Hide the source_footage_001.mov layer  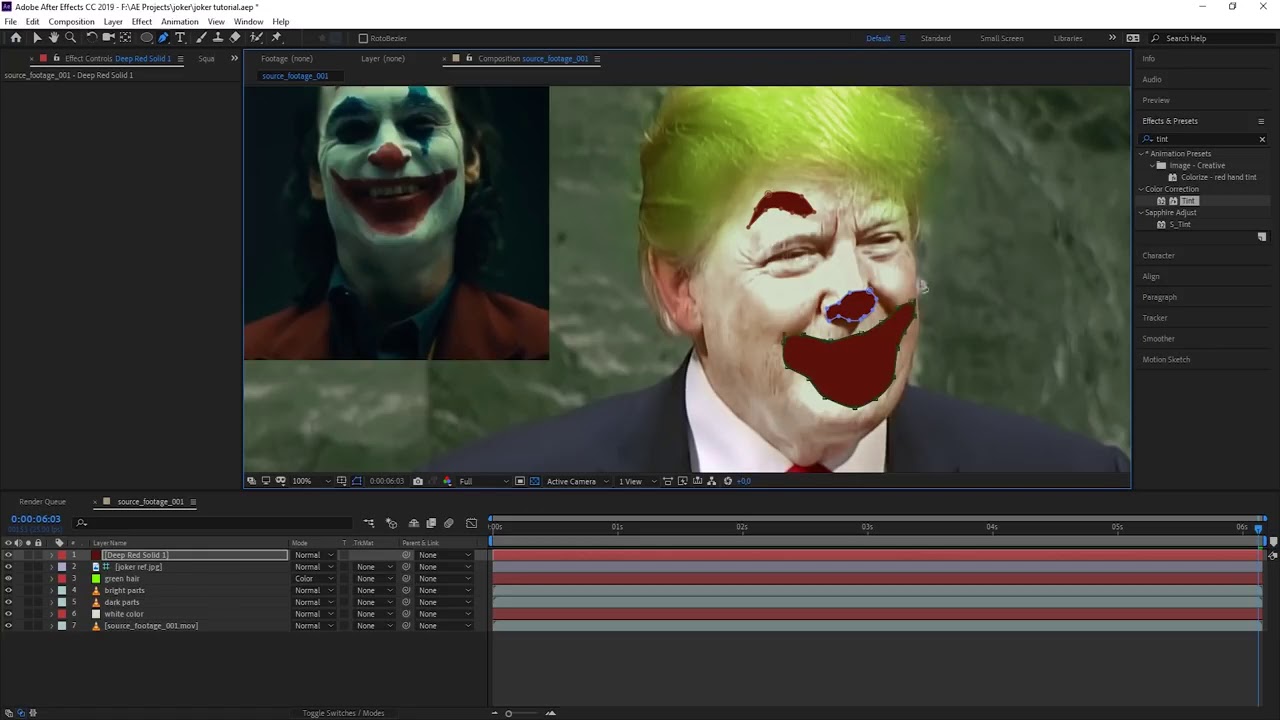click(x=8, y=626)
